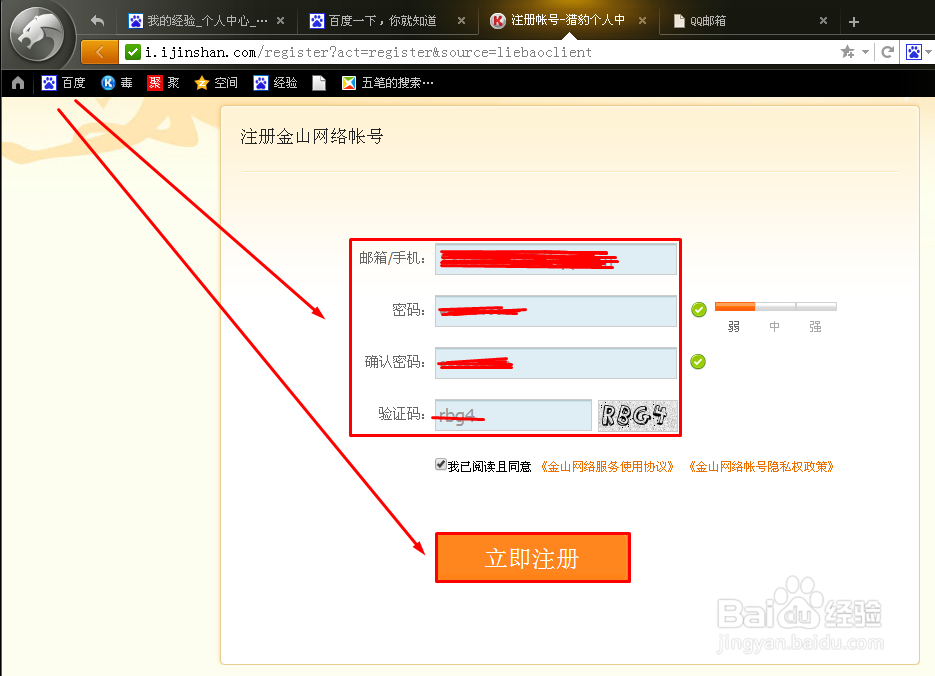
Task: Open a new tab with plus button
Action: tap(853, 22)
